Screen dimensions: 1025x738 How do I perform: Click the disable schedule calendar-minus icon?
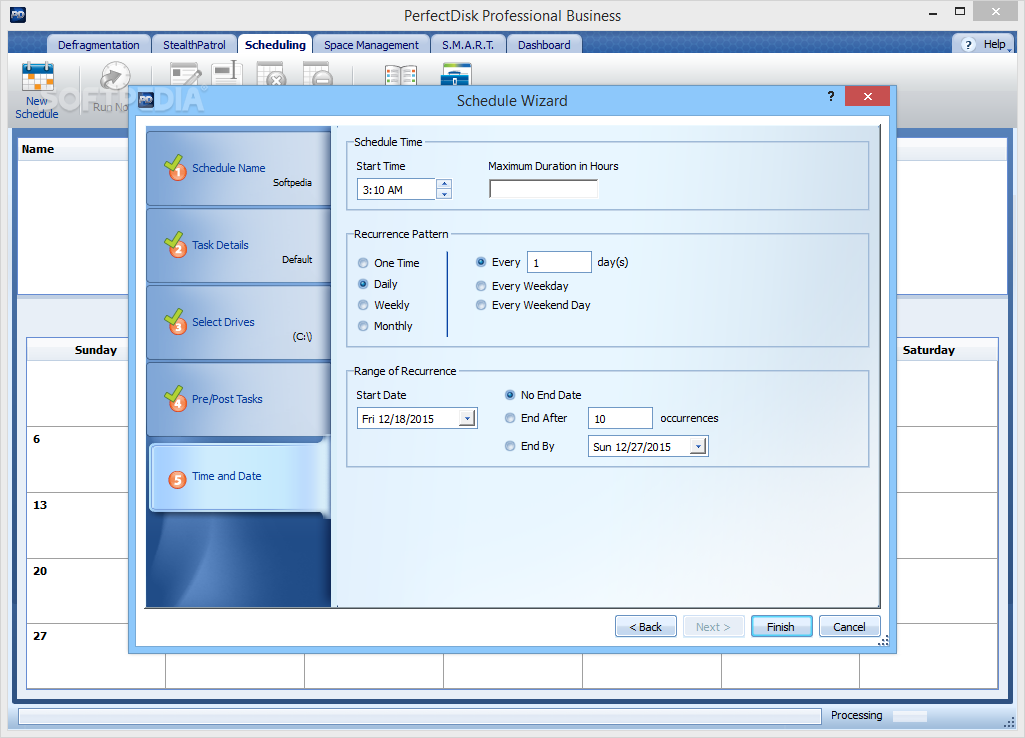(x=318, y=74)
